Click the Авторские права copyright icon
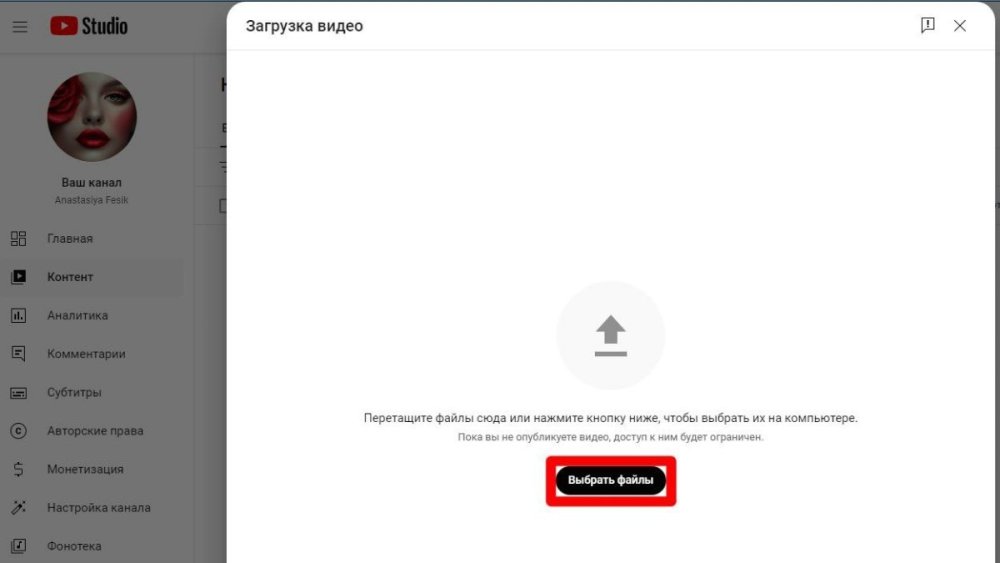The width and height of the screenshot is (1000, 563). point(18,431)
